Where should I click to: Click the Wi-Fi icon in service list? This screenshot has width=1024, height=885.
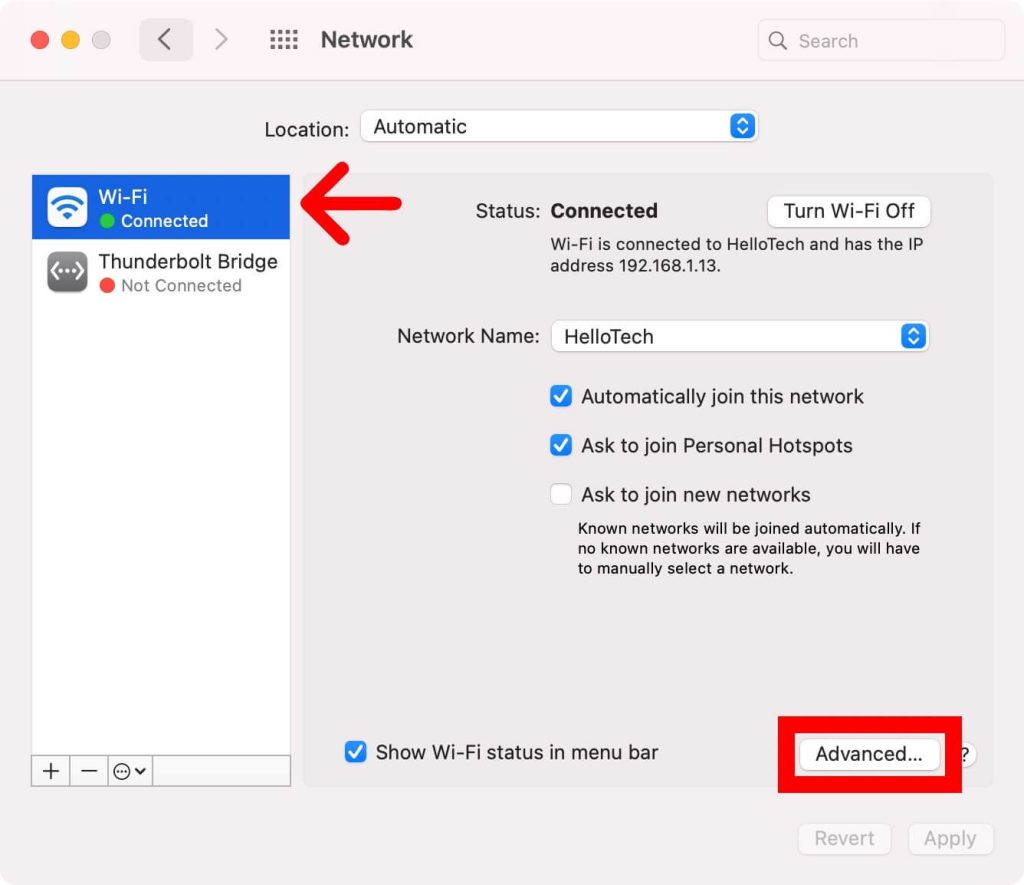tap(68, 208)
